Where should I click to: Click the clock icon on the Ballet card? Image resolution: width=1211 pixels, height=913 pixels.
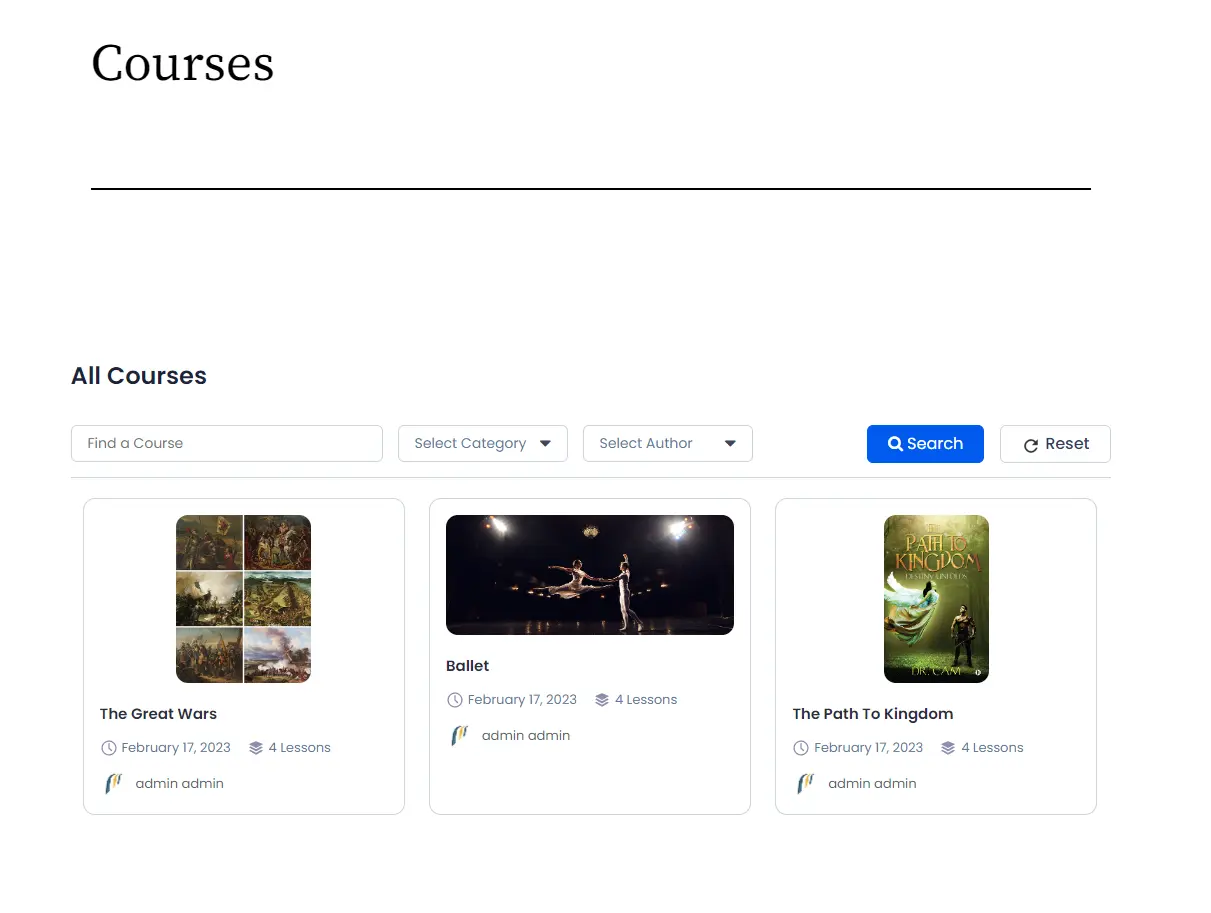(455, 700)
